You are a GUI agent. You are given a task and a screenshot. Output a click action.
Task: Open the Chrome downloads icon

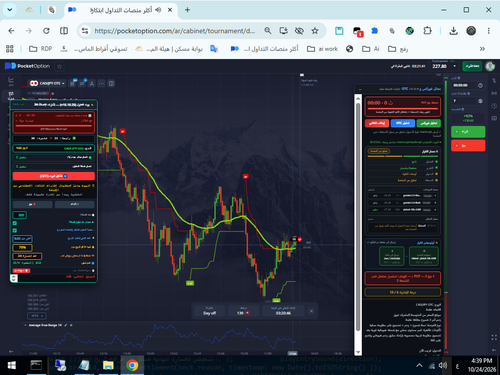(x=453, y=31)
